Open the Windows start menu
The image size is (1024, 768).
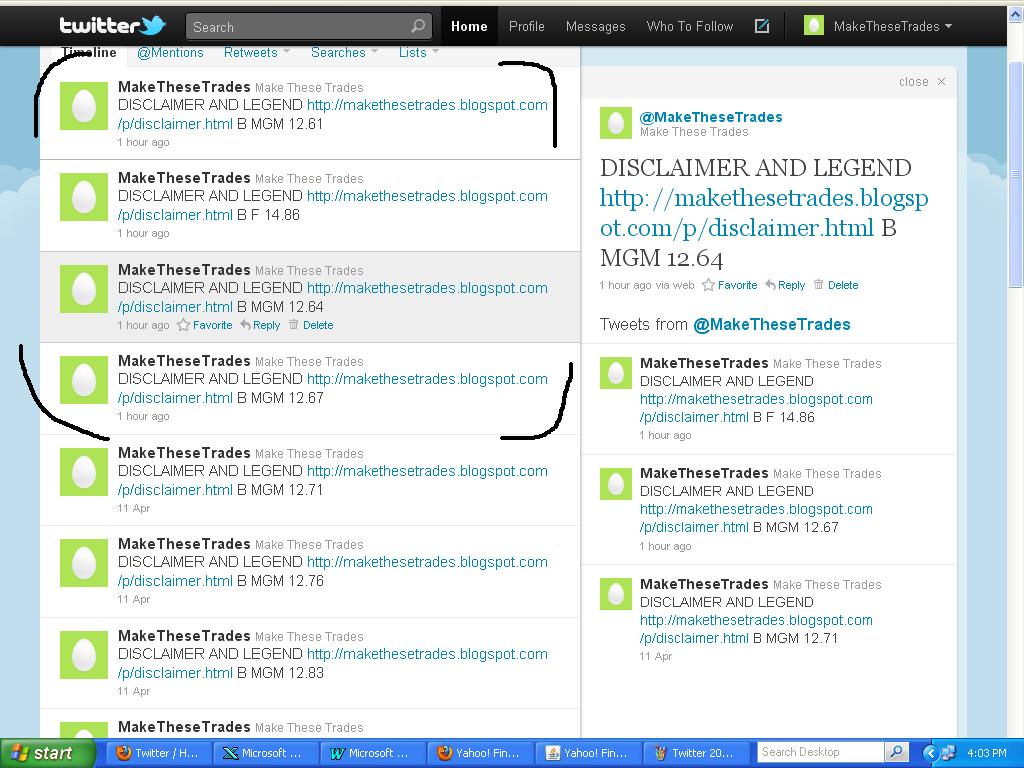click(x=47, y=753)
